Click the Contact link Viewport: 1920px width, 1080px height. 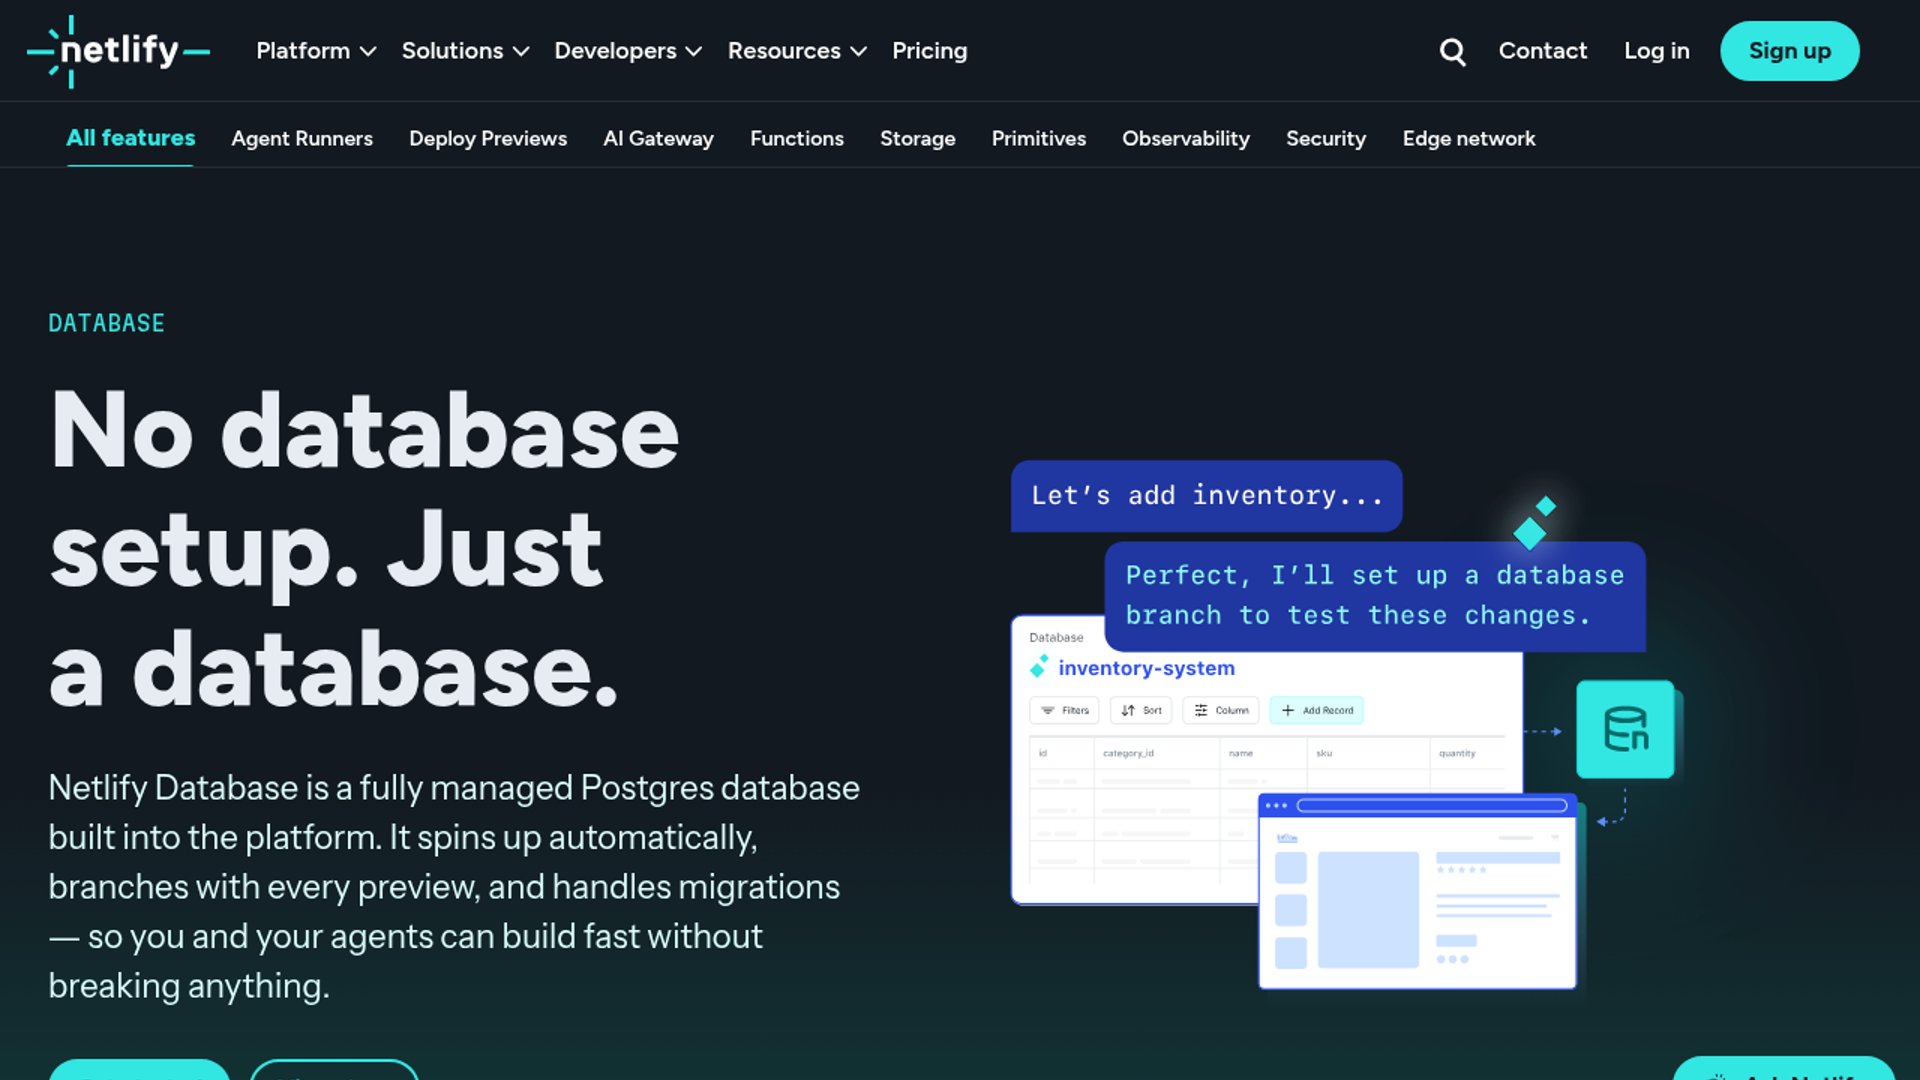(x=1542, y=51)
